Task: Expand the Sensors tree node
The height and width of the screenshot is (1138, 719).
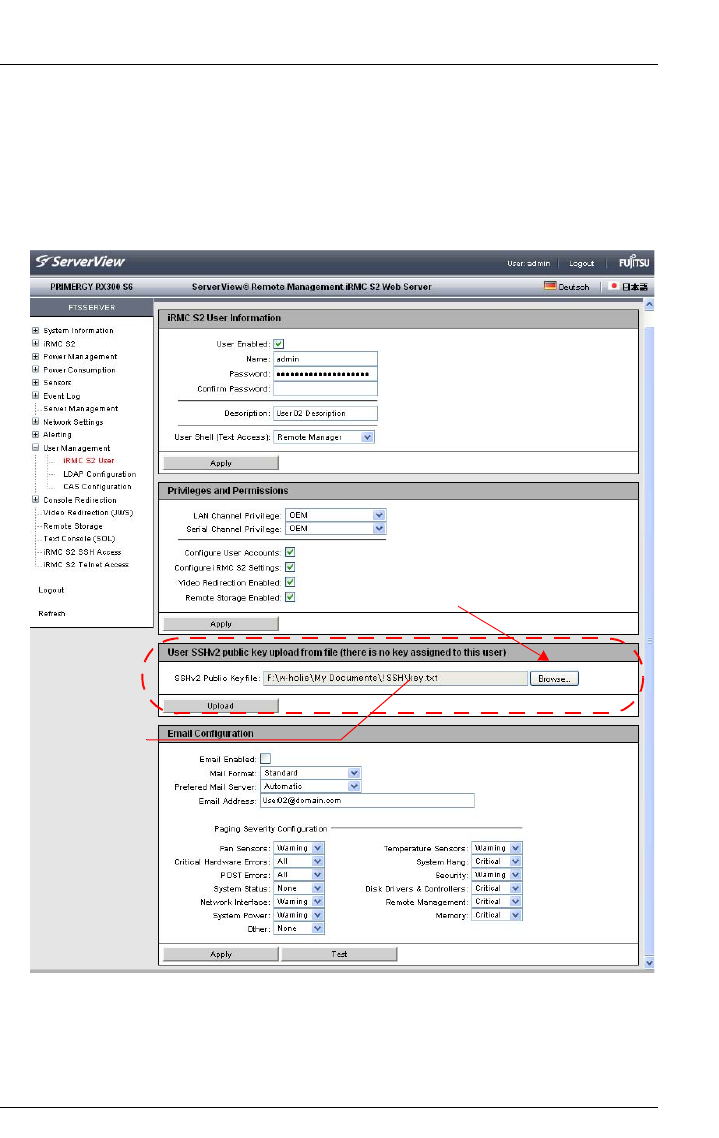Action: [36, 382]
